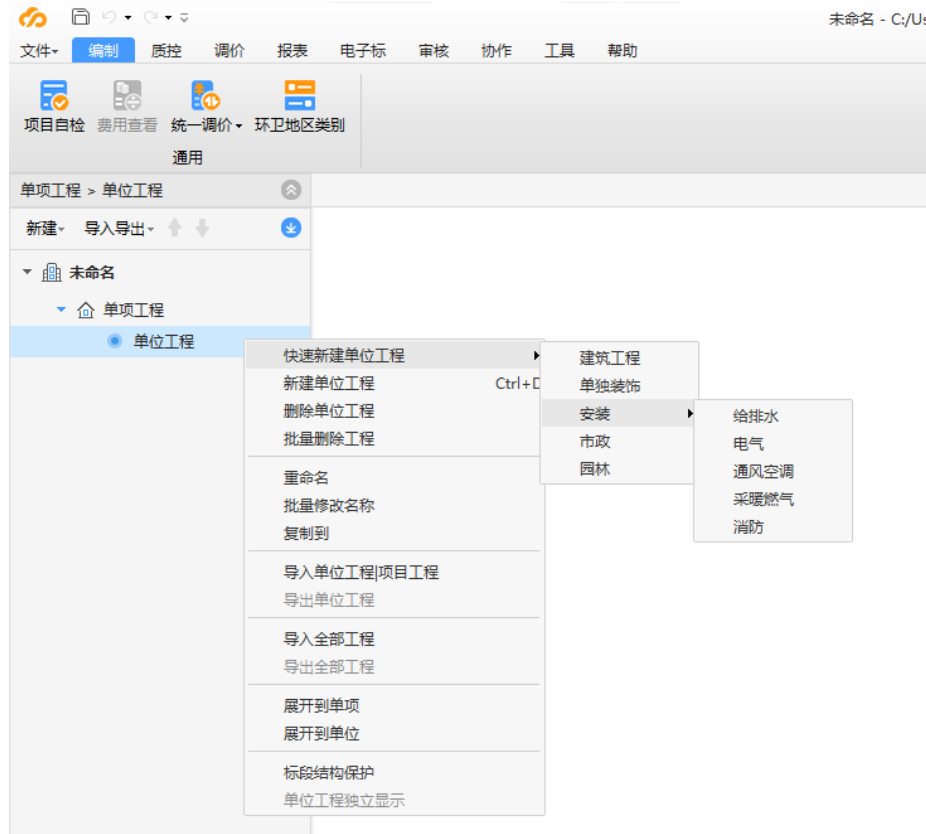Image resolution: width=926 pixels, height=834 pixels.
Task: Click the blue download circle icon
Action: coord(291,227)
